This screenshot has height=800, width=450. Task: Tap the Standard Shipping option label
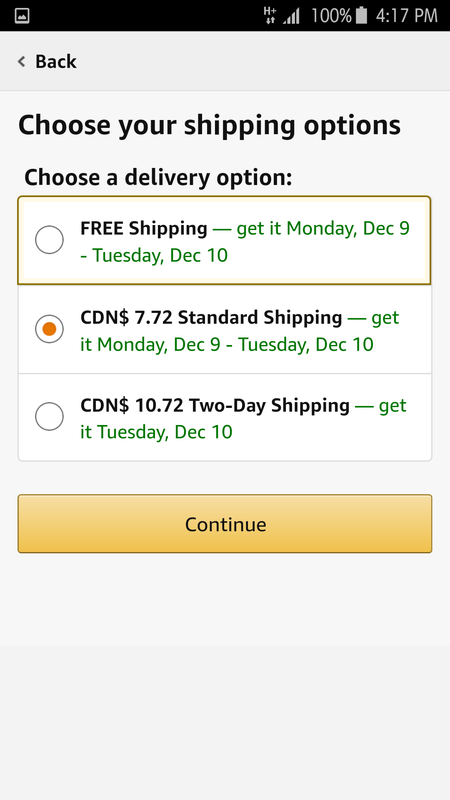(211, 317)
